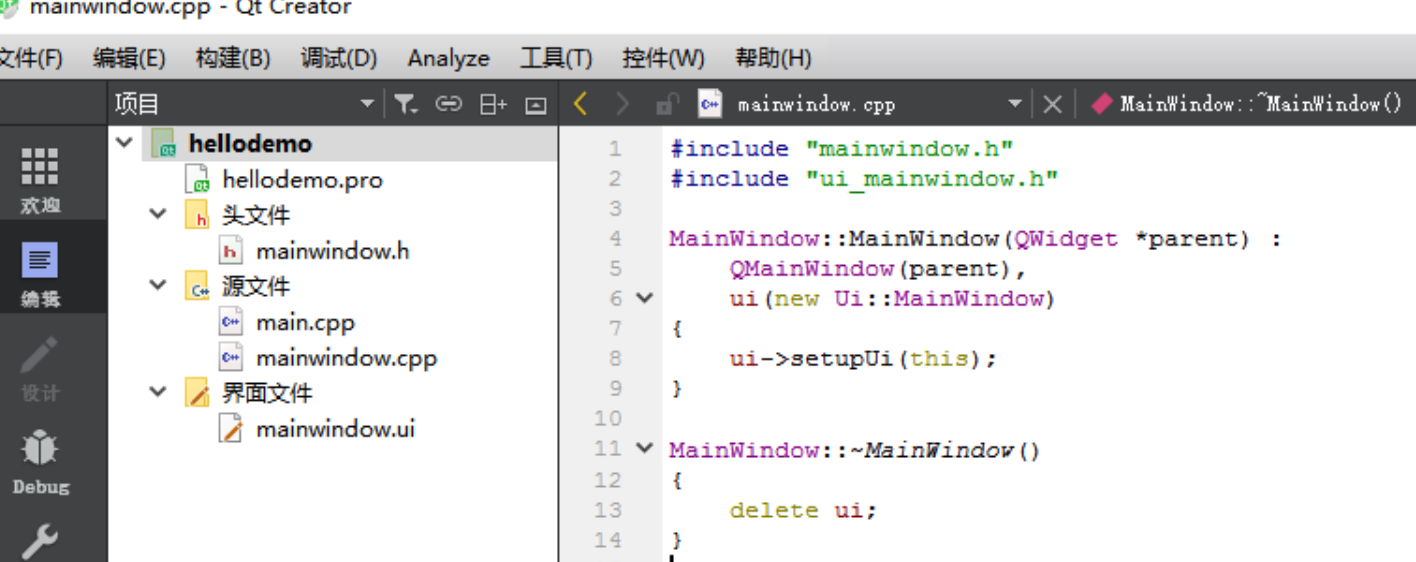Image resolution: width=1416 pixels, height=562 pixels.
Task: Split the project panel
Action: [x=493, y=104]
